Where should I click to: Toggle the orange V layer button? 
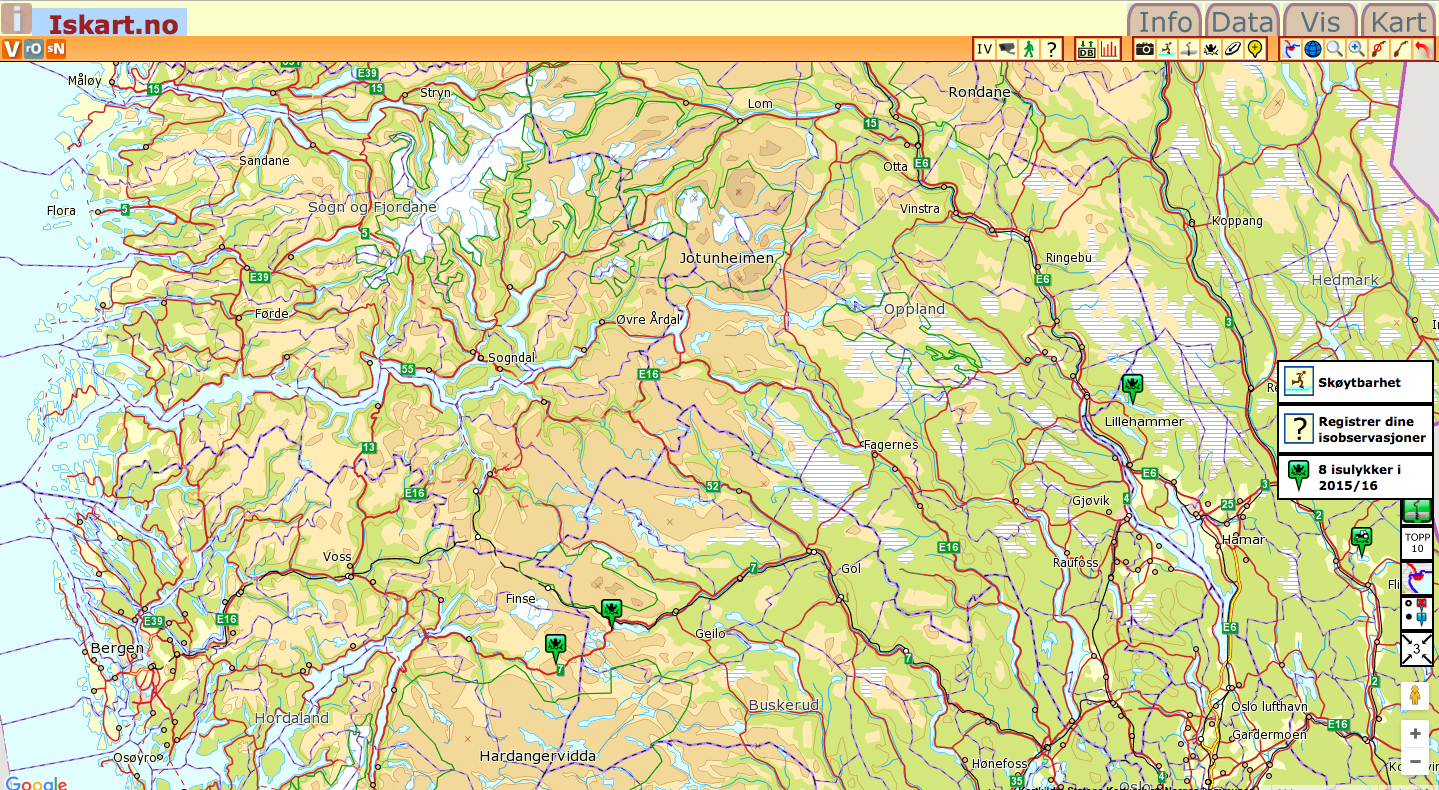point(11,49)
